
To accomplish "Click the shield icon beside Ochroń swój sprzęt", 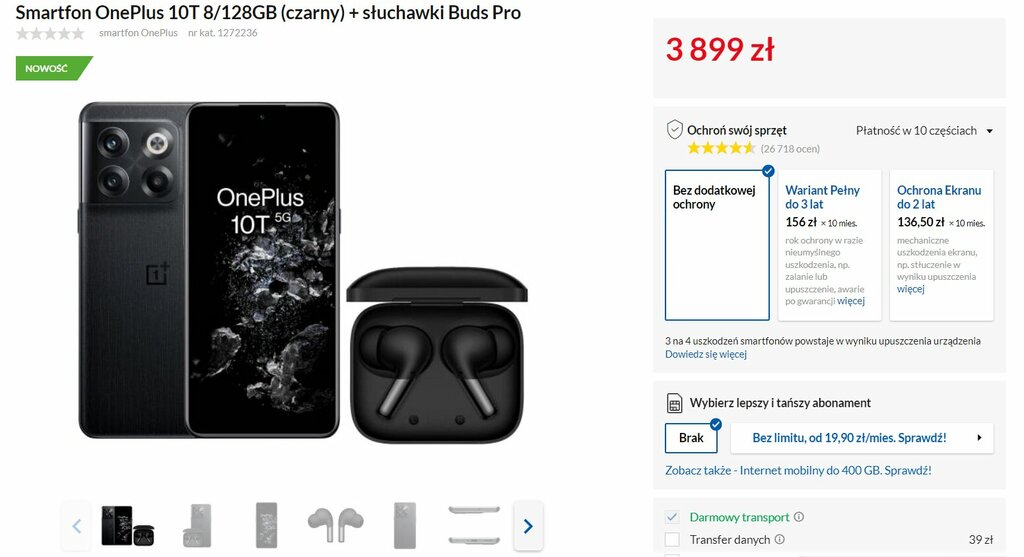I will [674, 130].
